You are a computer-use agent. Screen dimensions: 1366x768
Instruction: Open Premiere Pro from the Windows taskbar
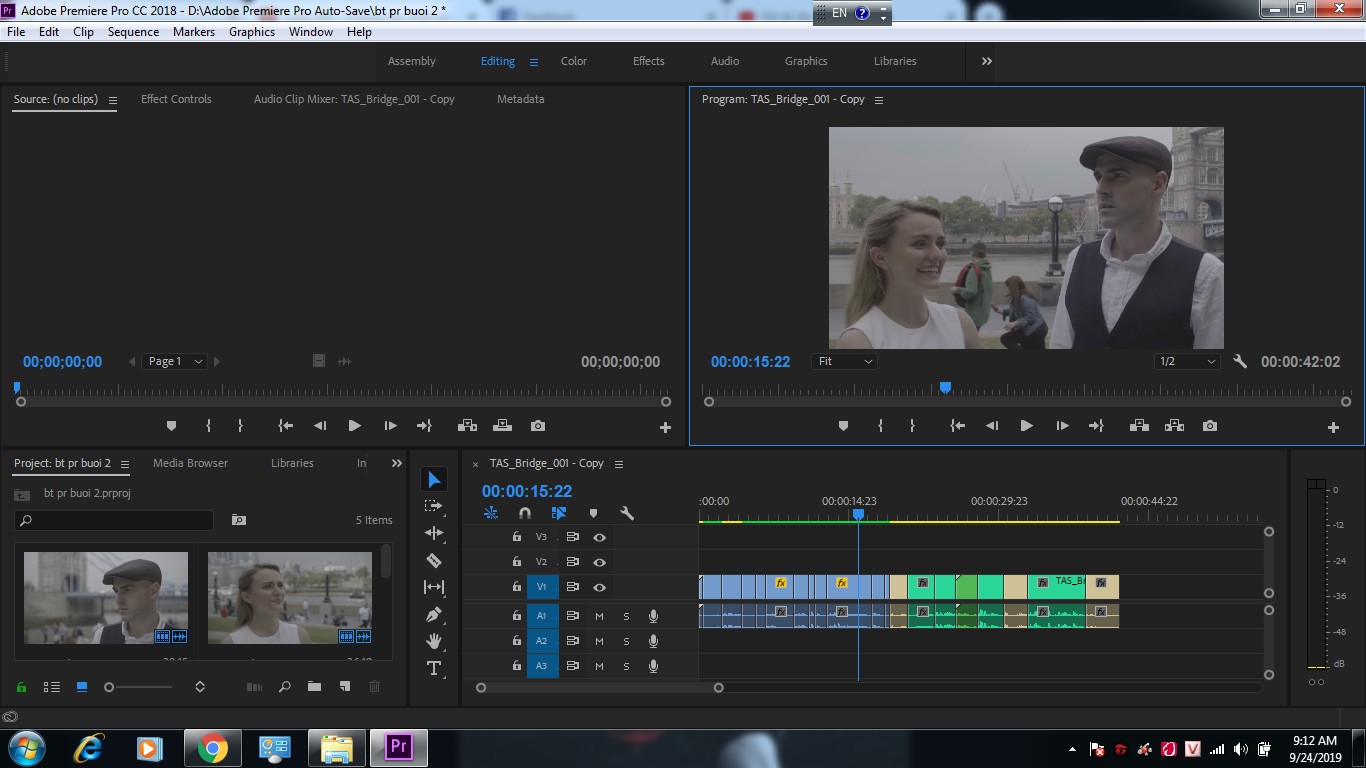pyautogui.click(x=399, y=747)
